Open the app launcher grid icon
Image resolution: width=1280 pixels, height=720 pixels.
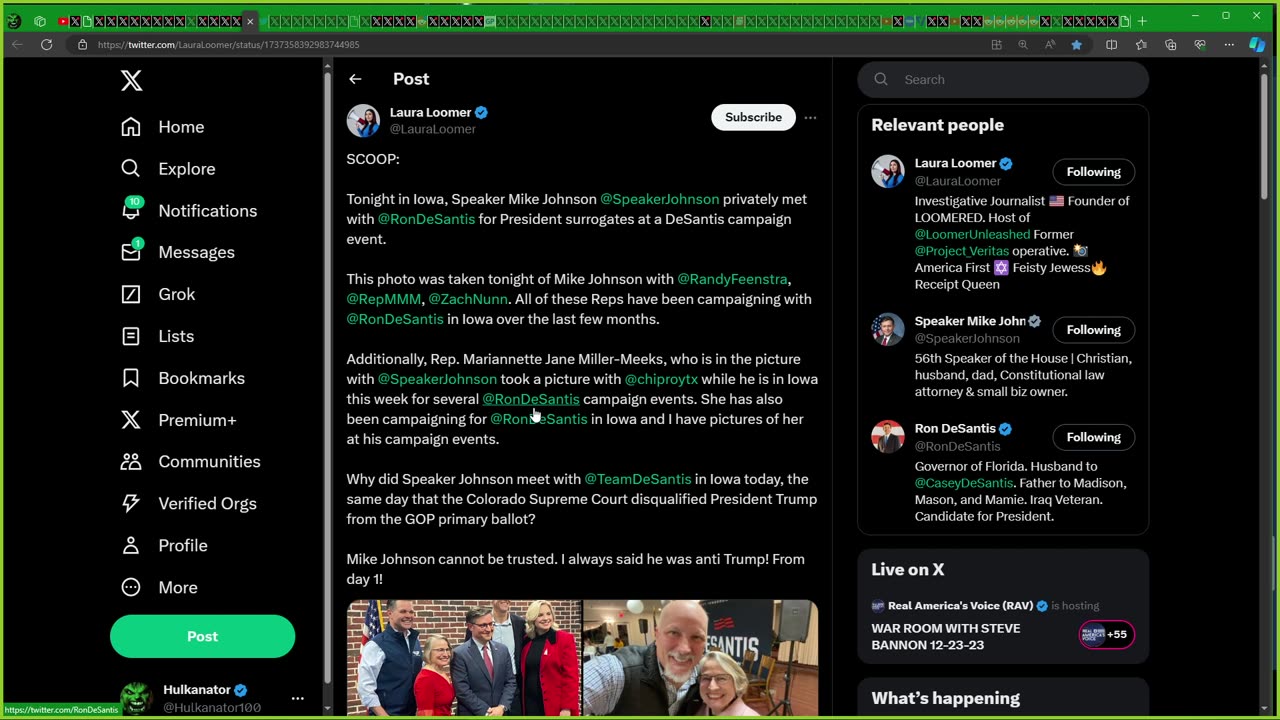tap(39, 21)
